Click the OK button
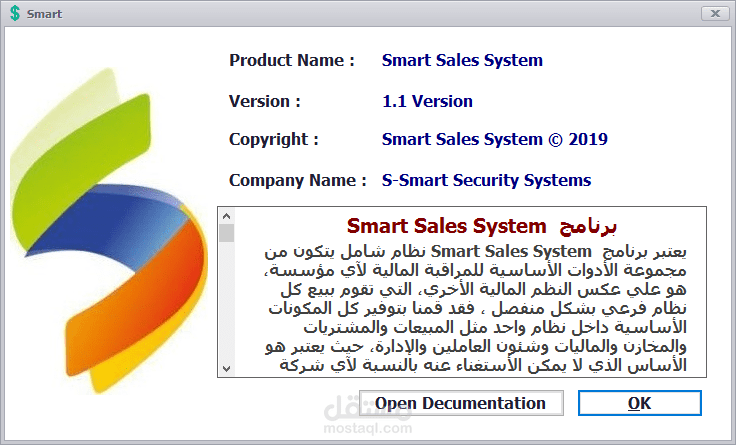 pyautogui.click(x=639, y=403)
